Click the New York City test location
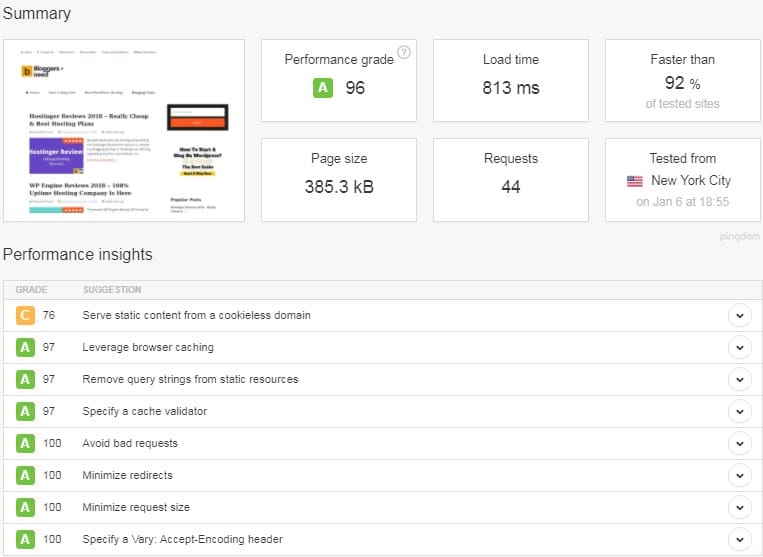763x557 pixels. click(x=691, y=180)
